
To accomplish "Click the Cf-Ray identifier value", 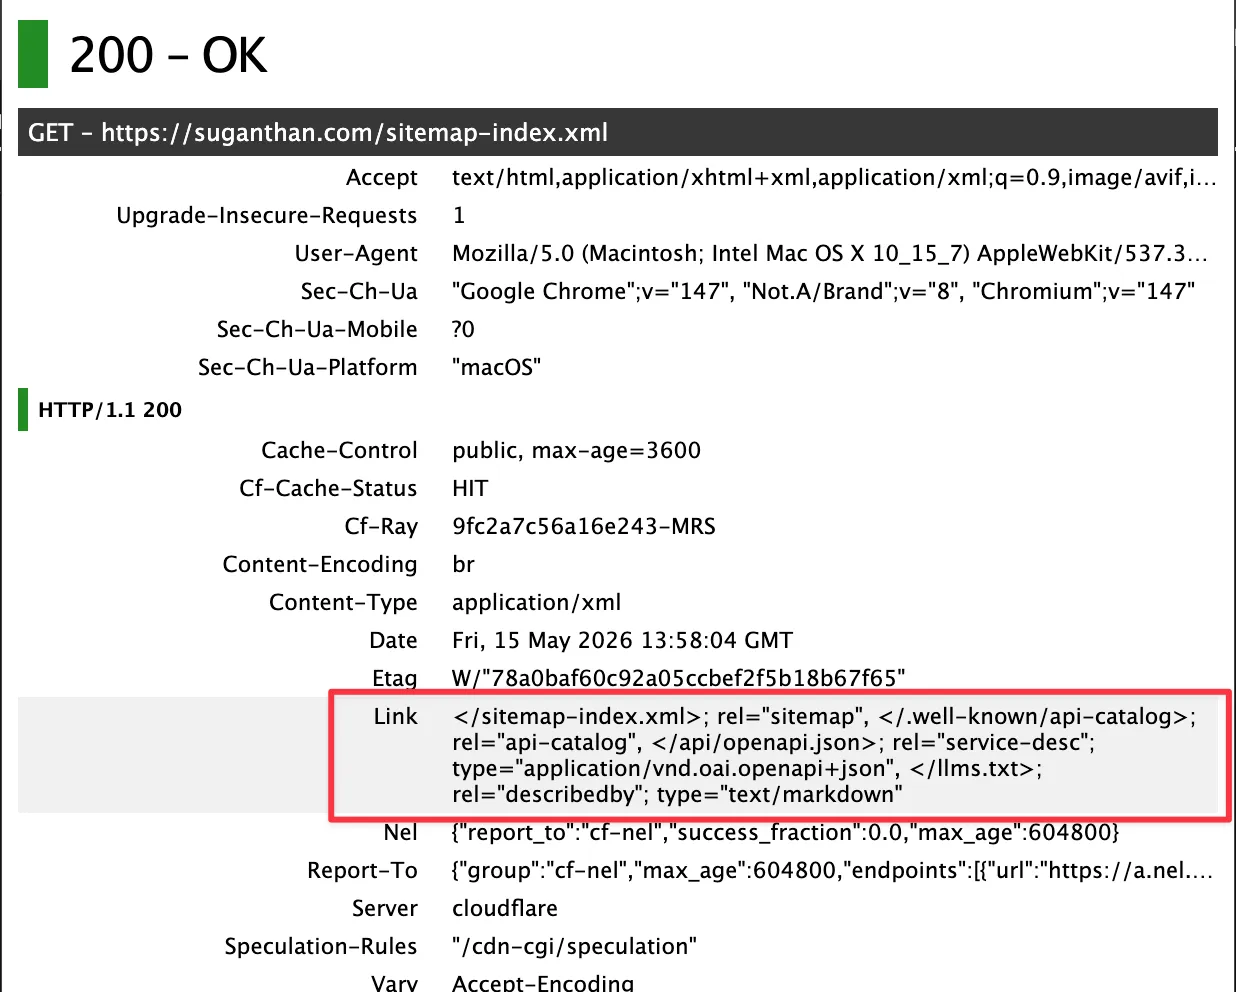I will point(584,527).
